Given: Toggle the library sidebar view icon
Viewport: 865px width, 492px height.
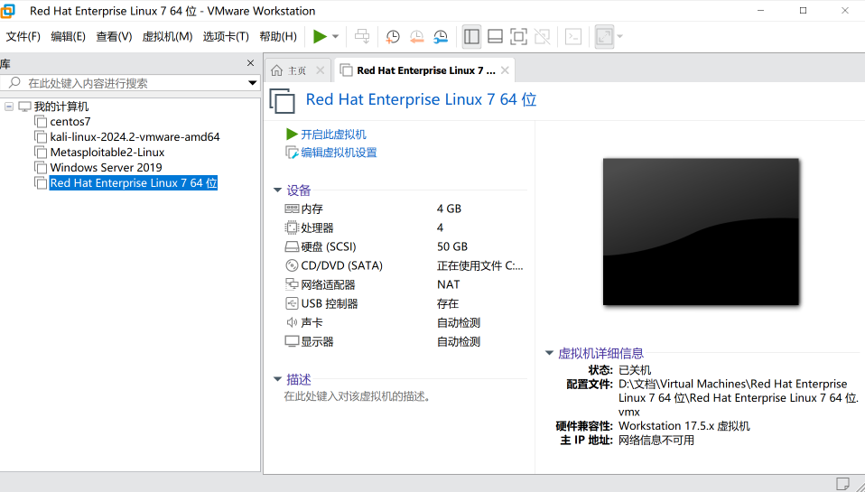Looking at the screenshot, I should pos(471,36).
